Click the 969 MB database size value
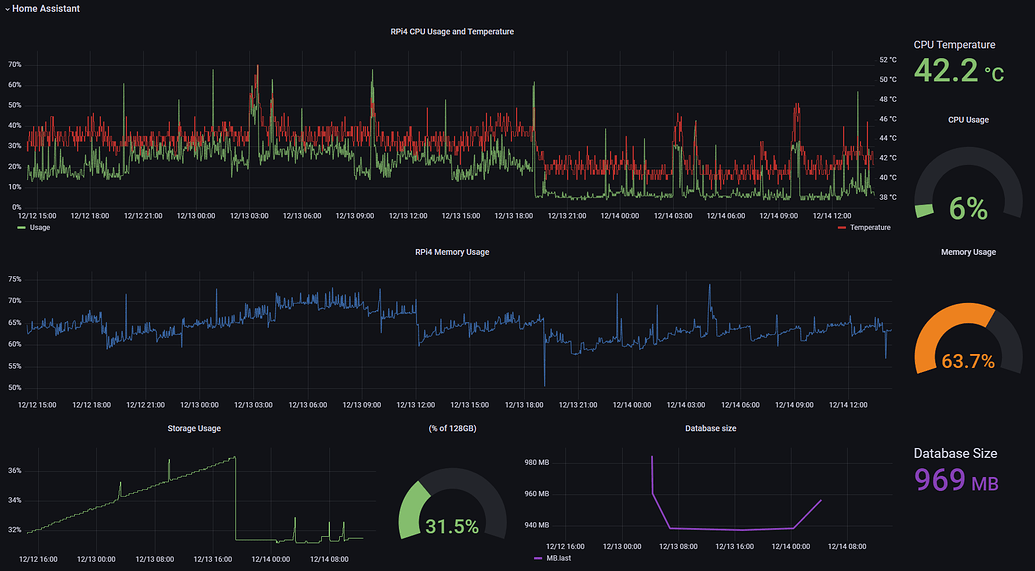The image size is (1035, 571). (x=956, y=480)
